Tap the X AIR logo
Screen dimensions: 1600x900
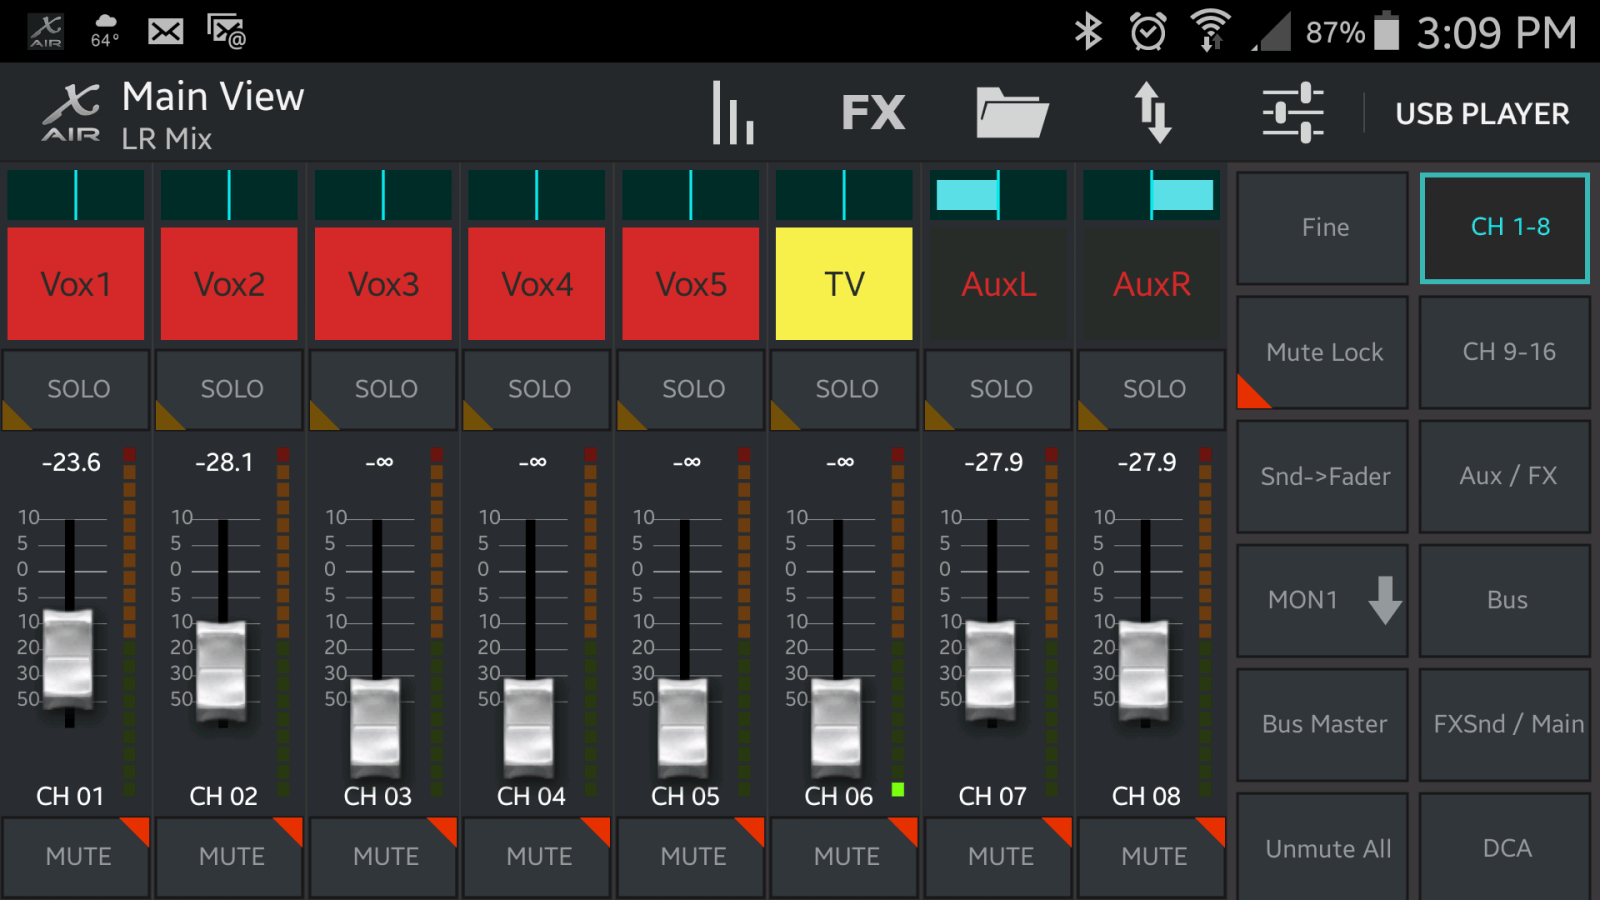pyautogui.click(x=72, y=112)
